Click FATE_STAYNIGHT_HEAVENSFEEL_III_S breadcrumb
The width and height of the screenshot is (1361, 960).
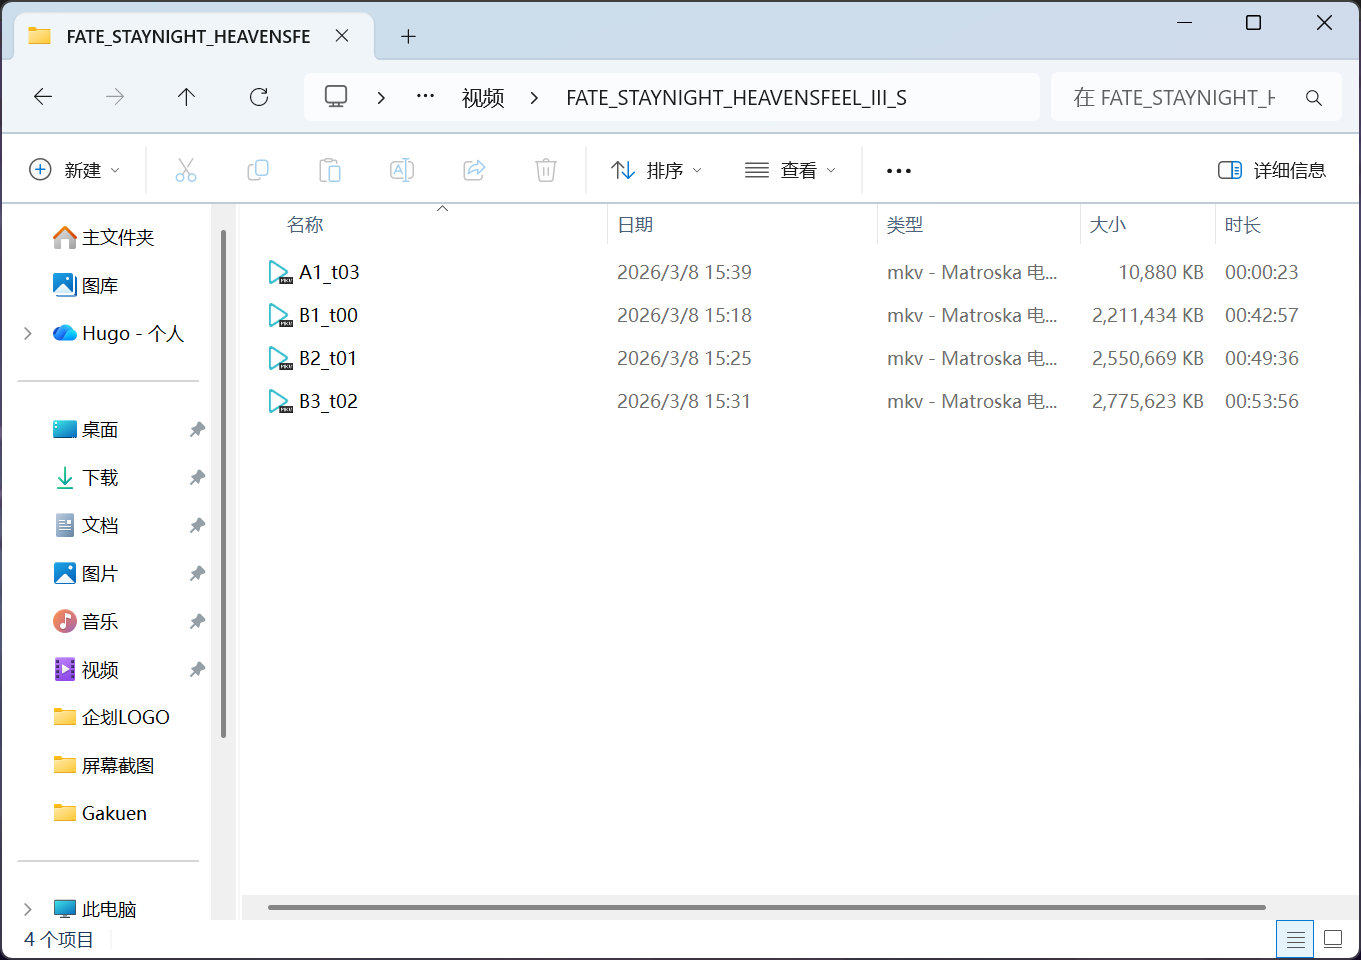point(736,97)
